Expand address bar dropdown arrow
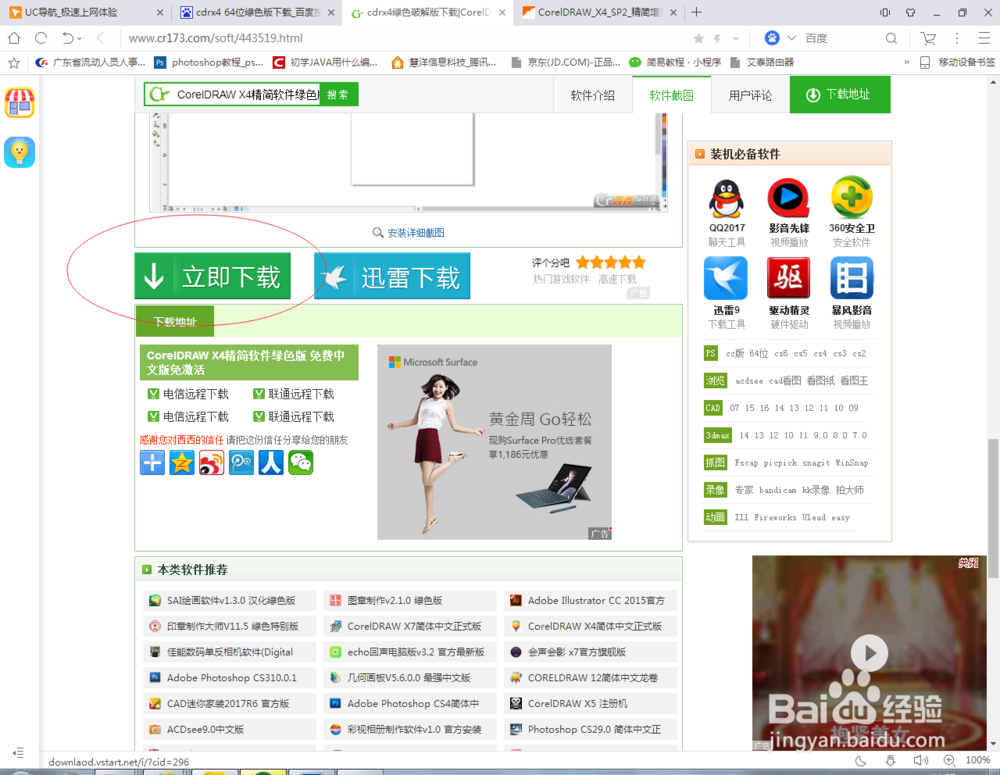This screenshot has height=775, width=1000. pyautogui.click(x=735, y=39)
